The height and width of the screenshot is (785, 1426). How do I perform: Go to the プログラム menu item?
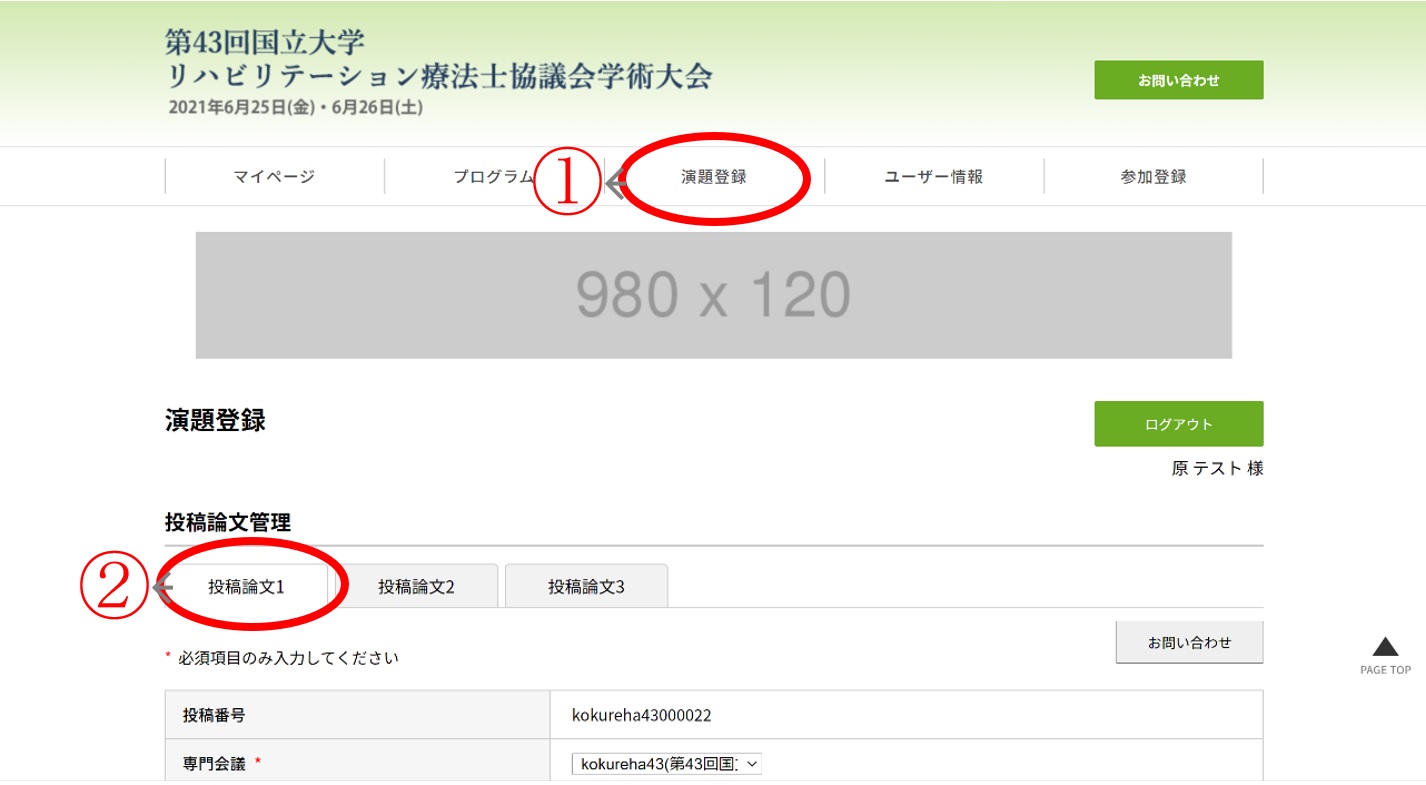pos(493,177)
